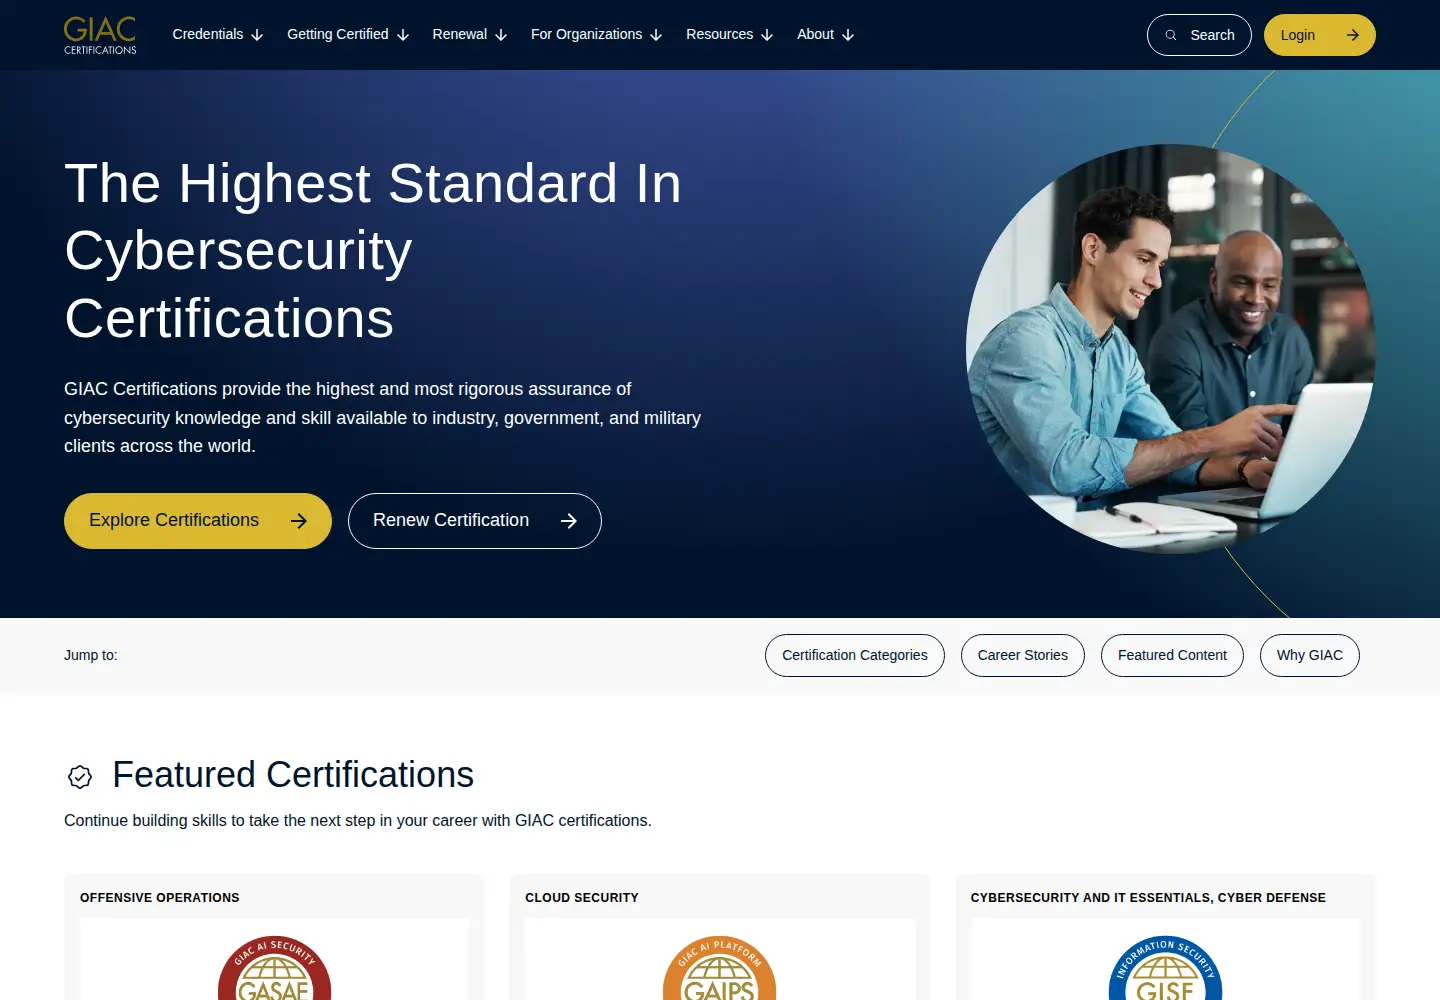This screenshot has width=1440, height=1000.
Task: Jump to Career Stories section
Action: point(1023,655)
